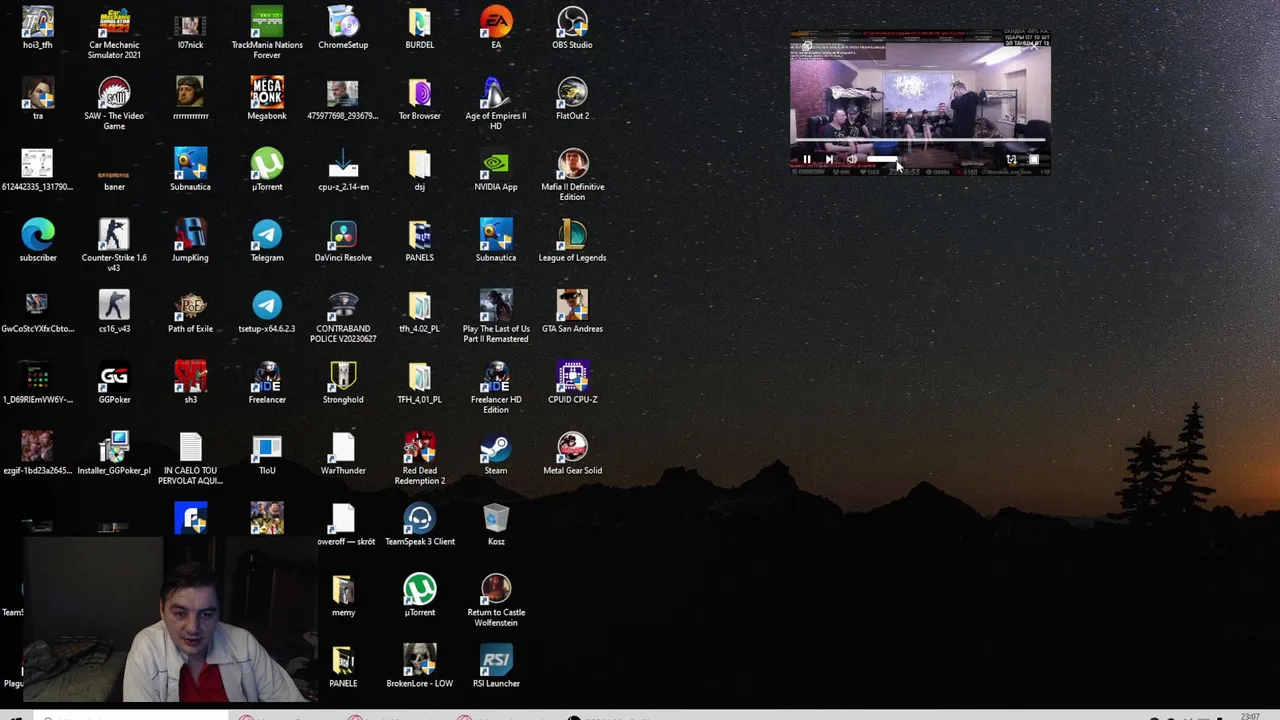Open the PANELS archive

pyautogui.click(x=419, y=240)
